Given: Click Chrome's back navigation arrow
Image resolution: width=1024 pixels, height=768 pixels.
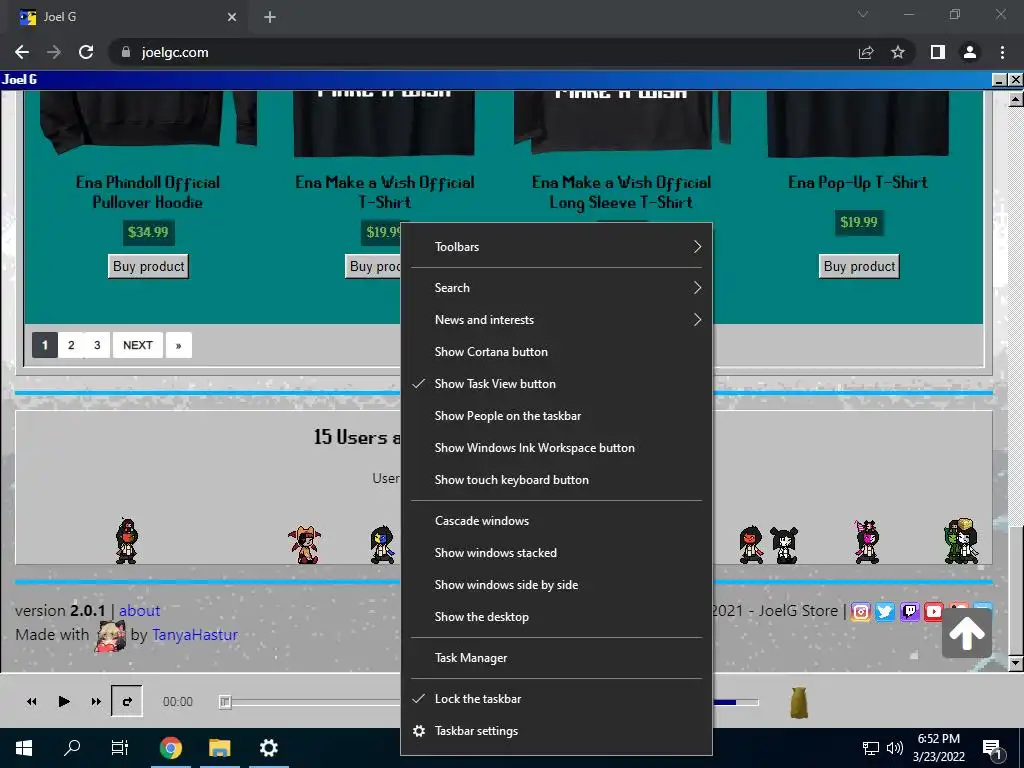Looking at the screenshot, I should [x=22, y=52].
